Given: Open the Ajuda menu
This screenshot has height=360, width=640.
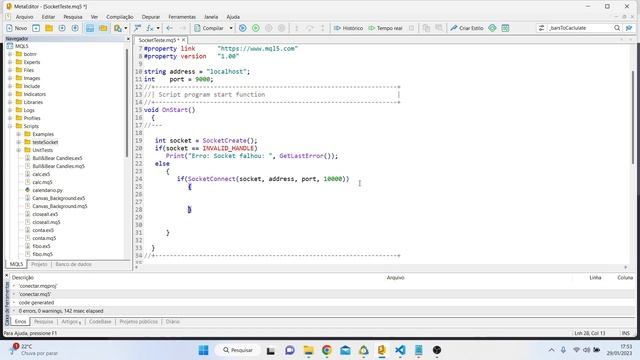Looking at the screenshot, I should point(233,17).
